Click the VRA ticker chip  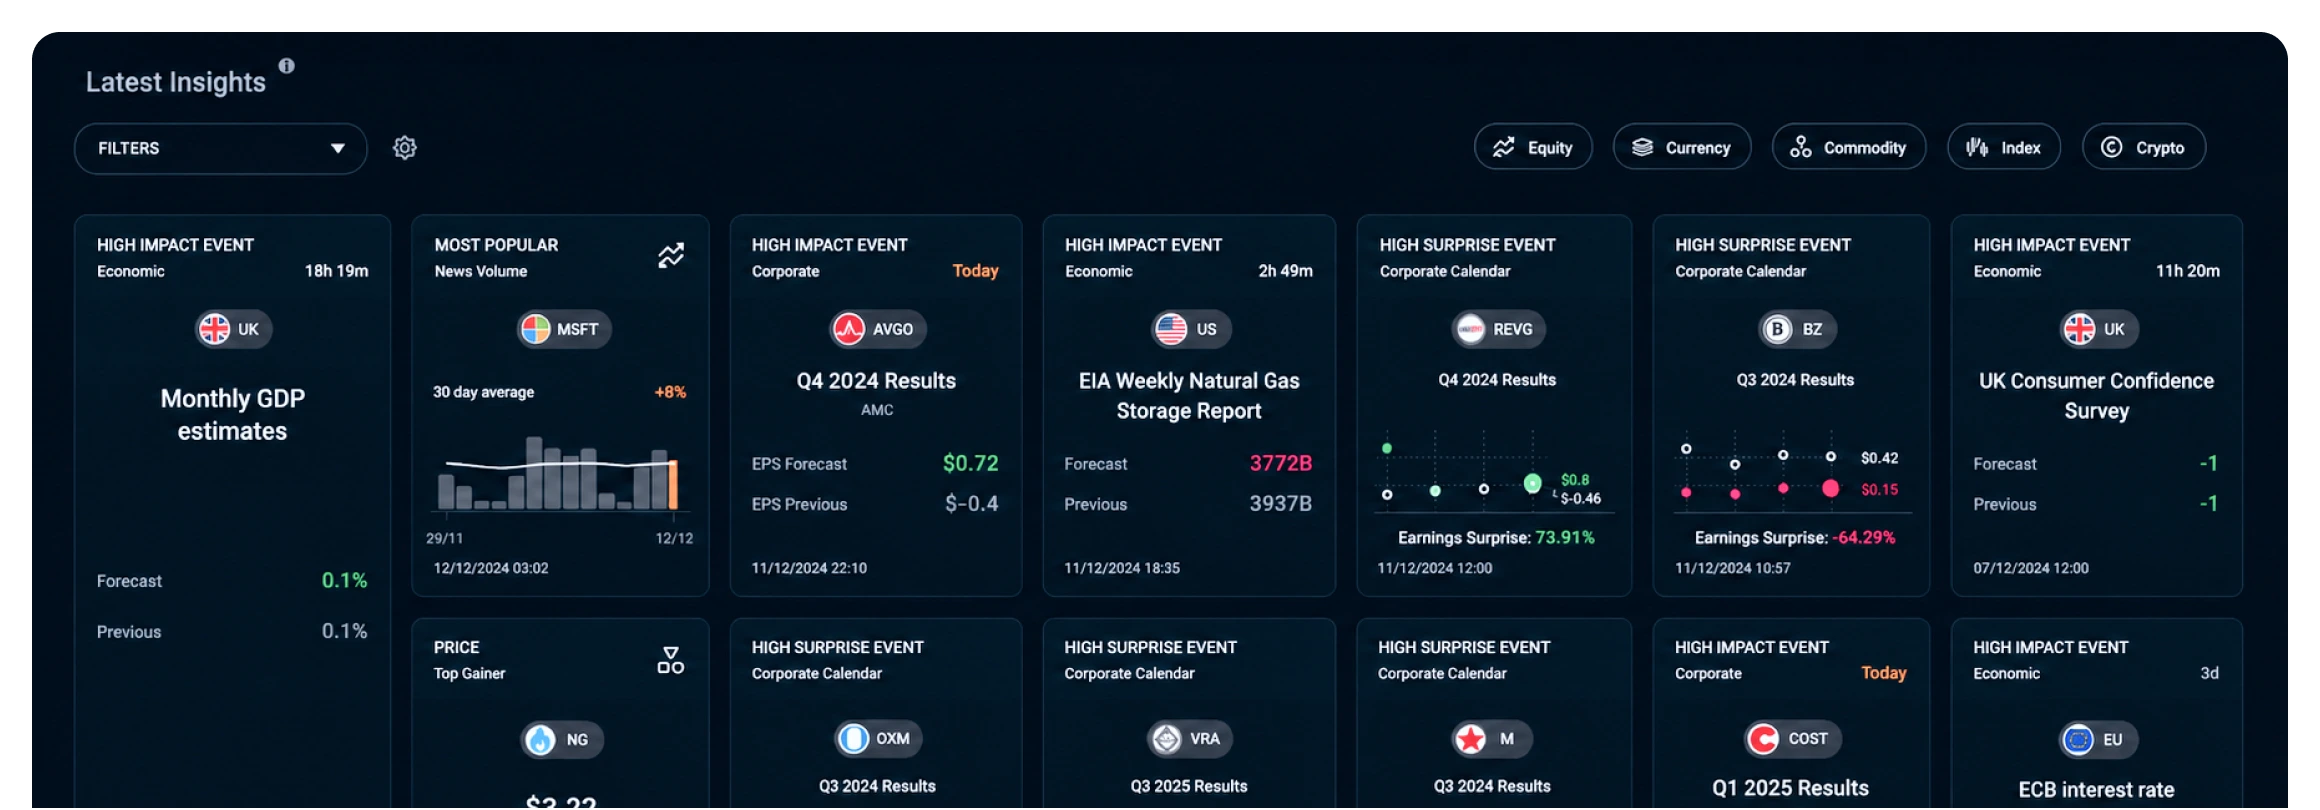coord(1189,739)
